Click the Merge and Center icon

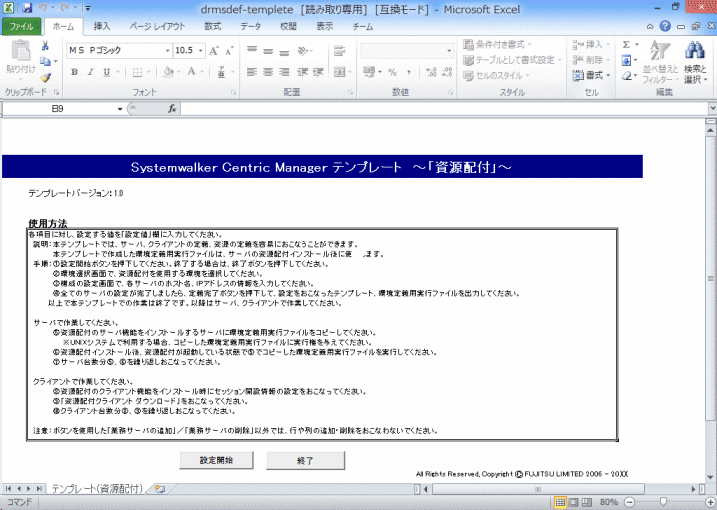click(339, 72)
